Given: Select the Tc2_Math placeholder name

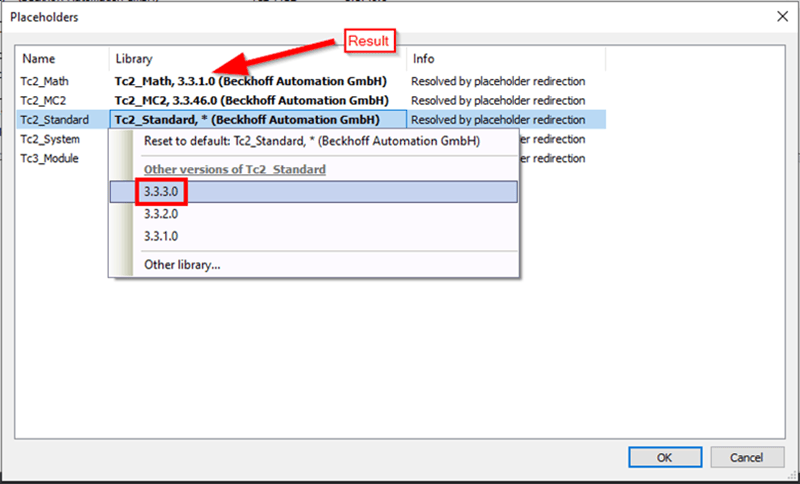Looking at the screenshot, I should (44, 81).
